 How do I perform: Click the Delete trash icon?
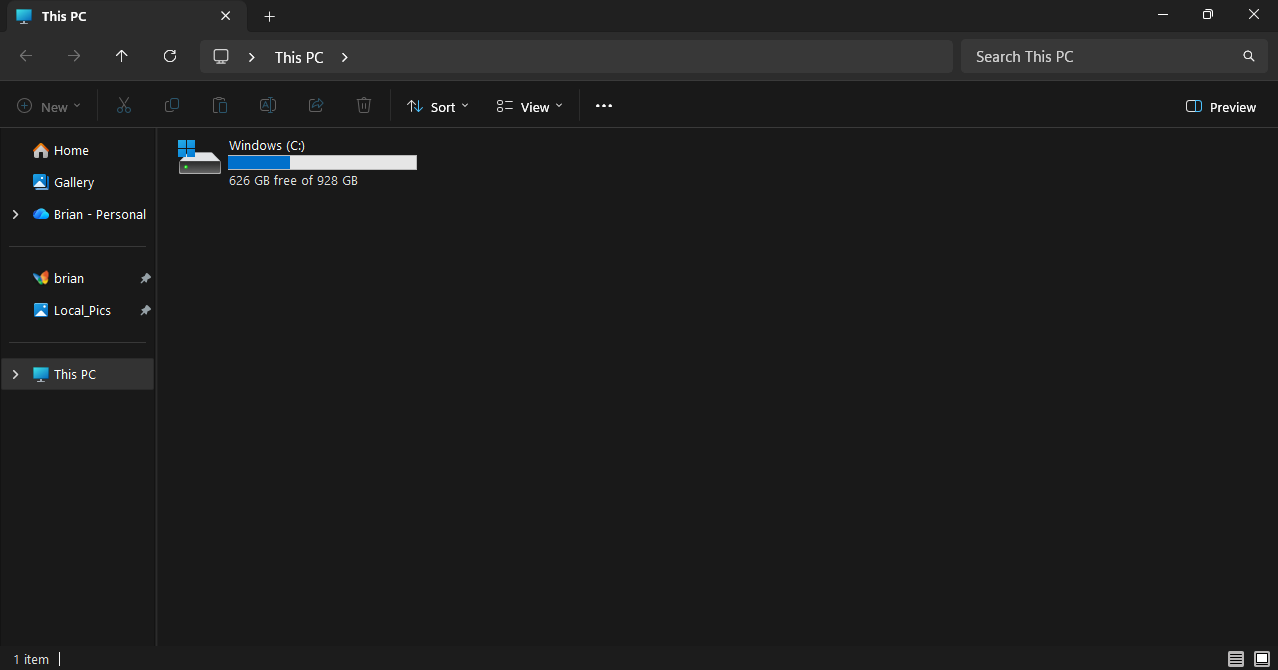tap(364, 106)
